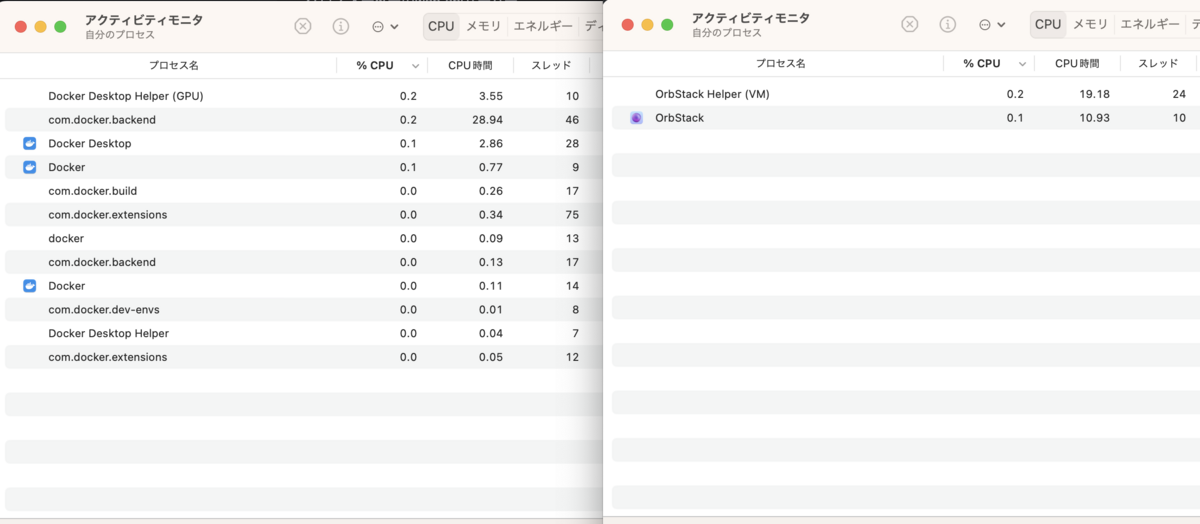Click the Docker icon with 0.77 CPU time
This screenshot has width=1200, height=524.
(x=30, y=167)
